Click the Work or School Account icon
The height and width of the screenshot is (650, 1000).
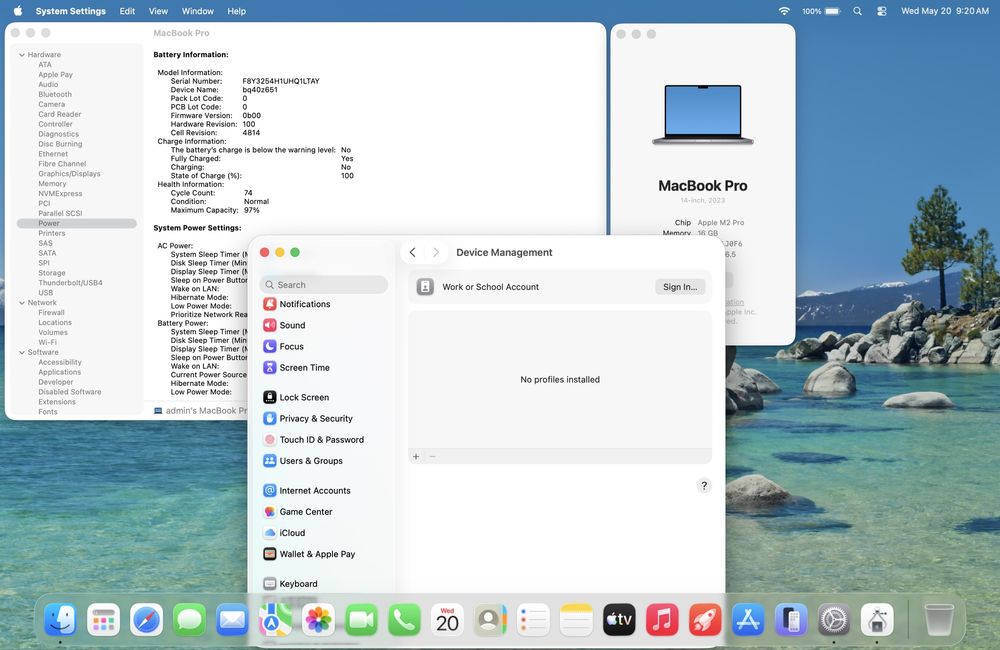[x=425, y=287]
